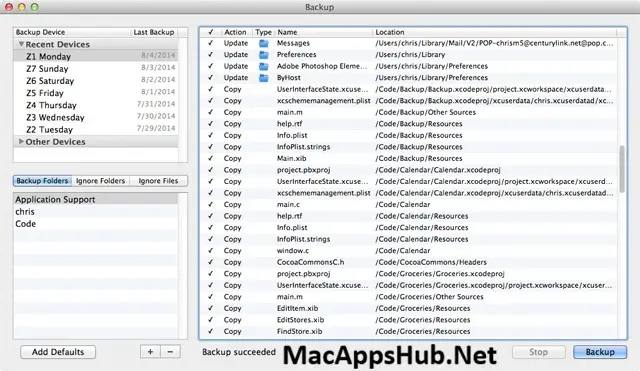This screenshot has height=371, width=640.
Task: Select the Z1 Monday device
Action: coord(96,56)
